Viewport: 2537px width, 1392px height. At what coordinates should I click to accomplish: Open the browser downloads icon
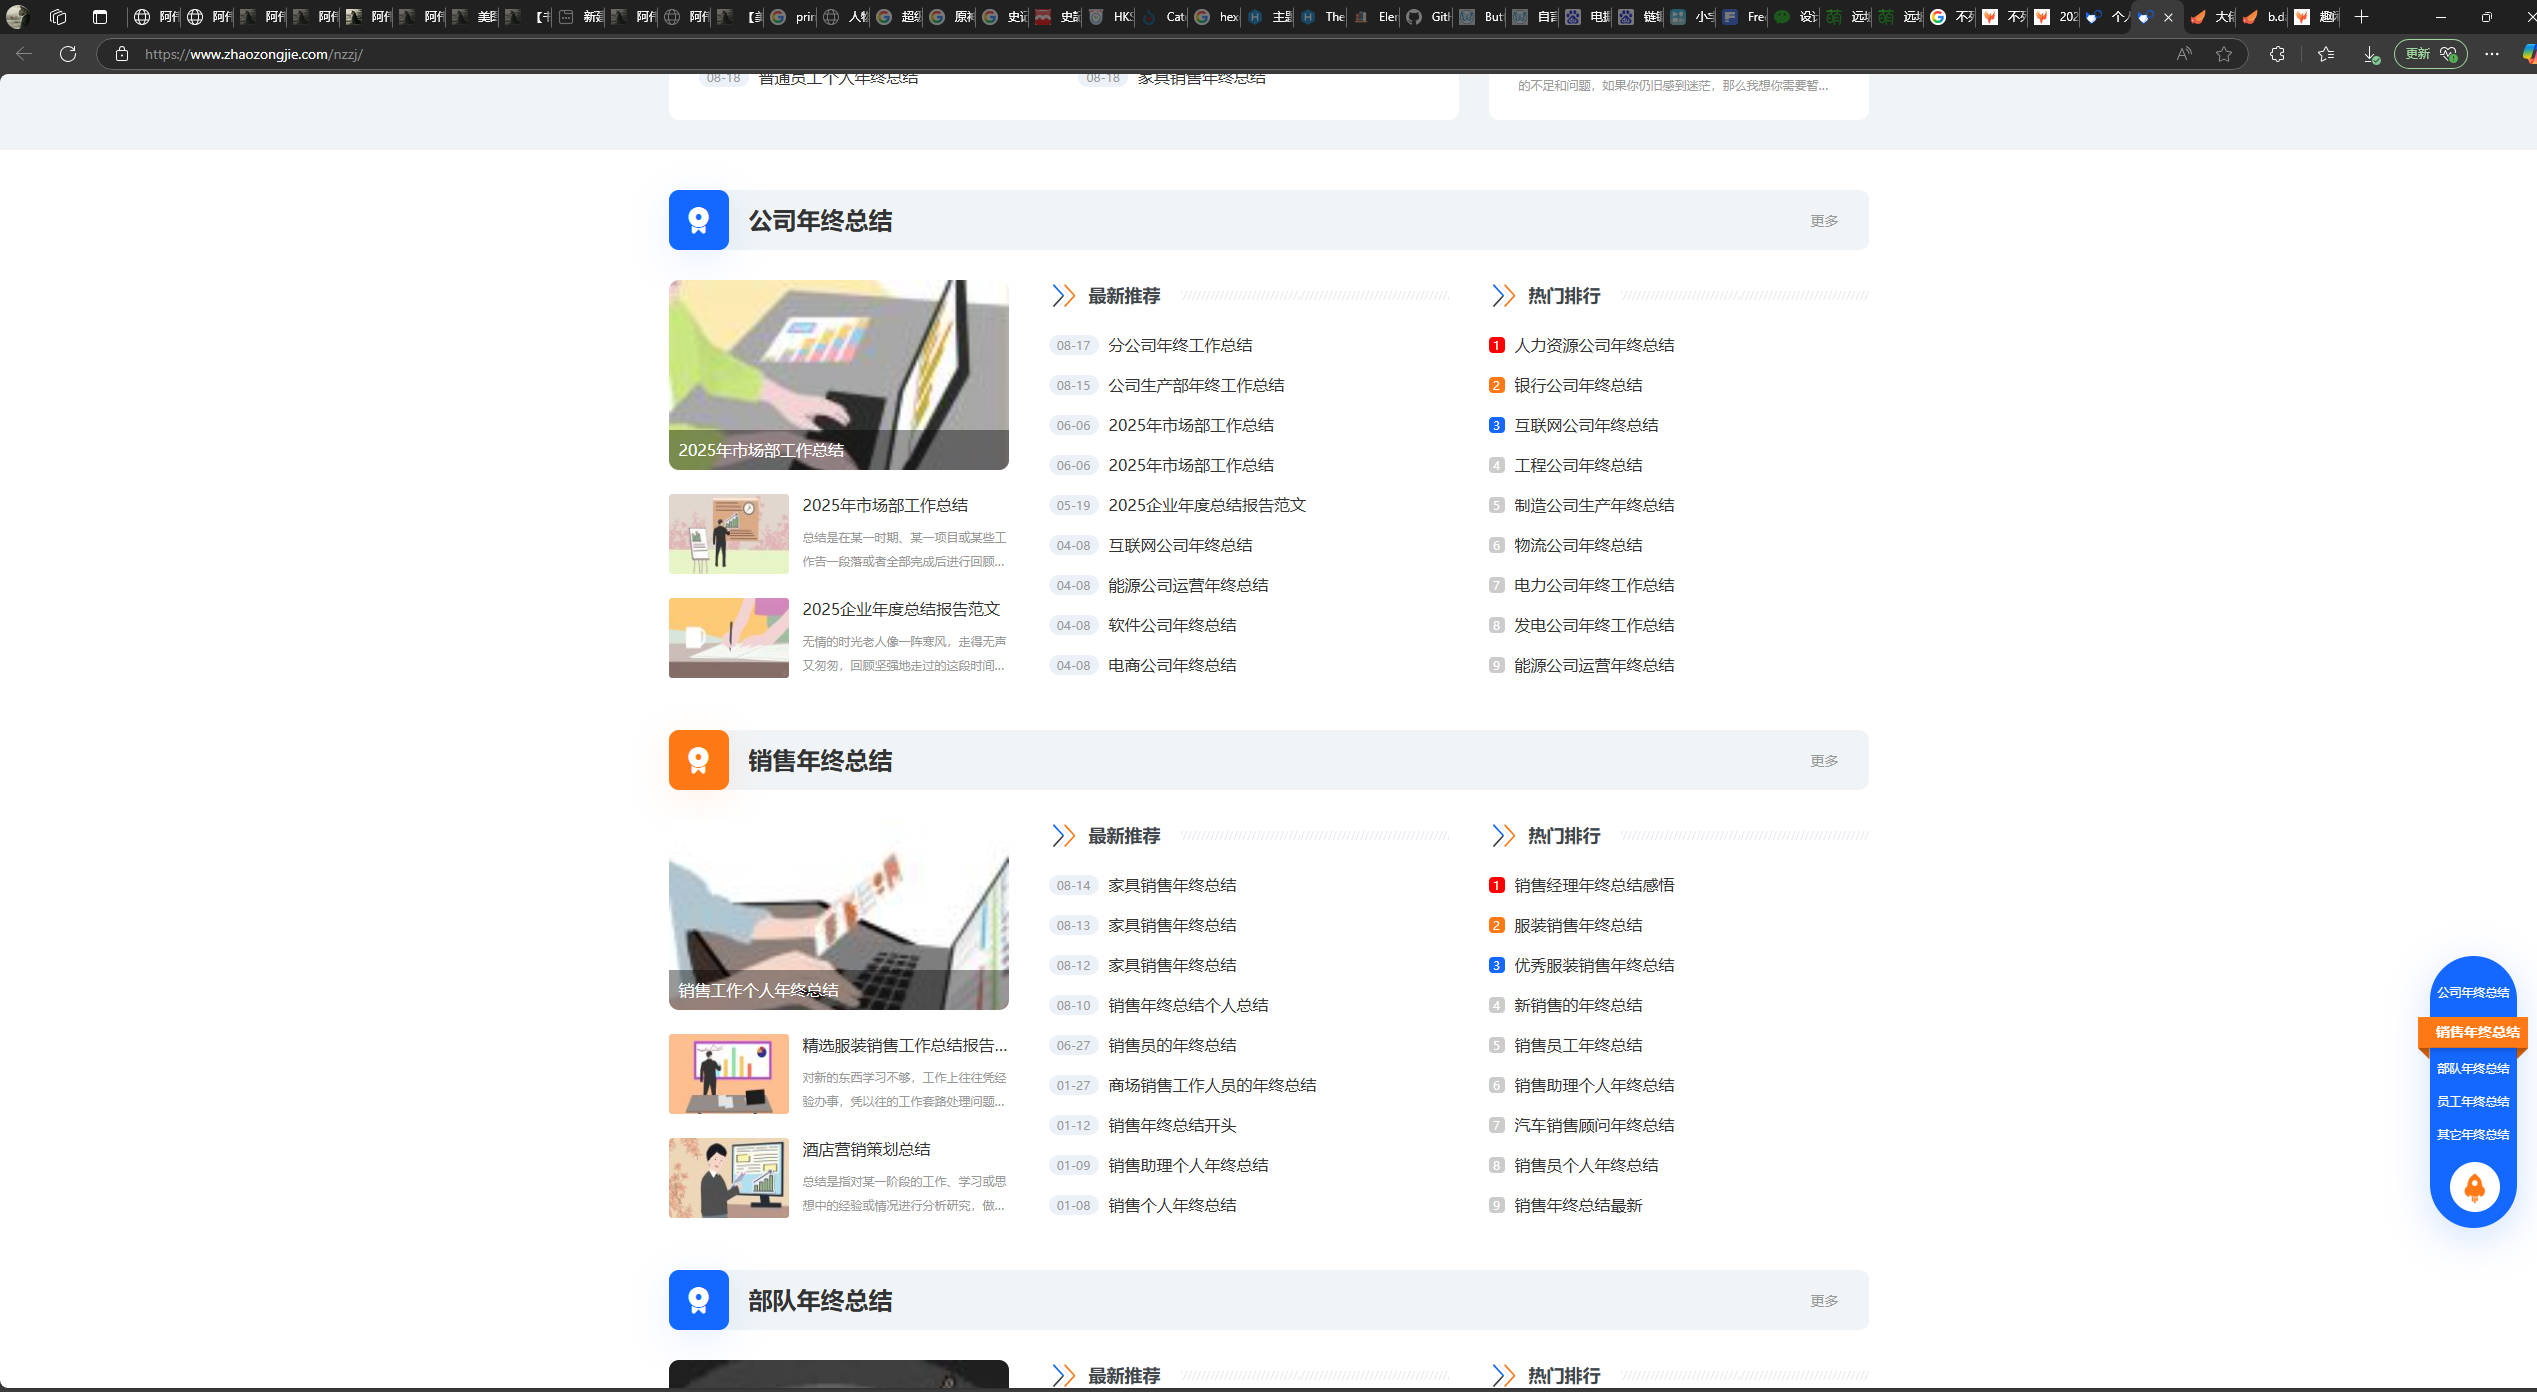click(2370, 54)
